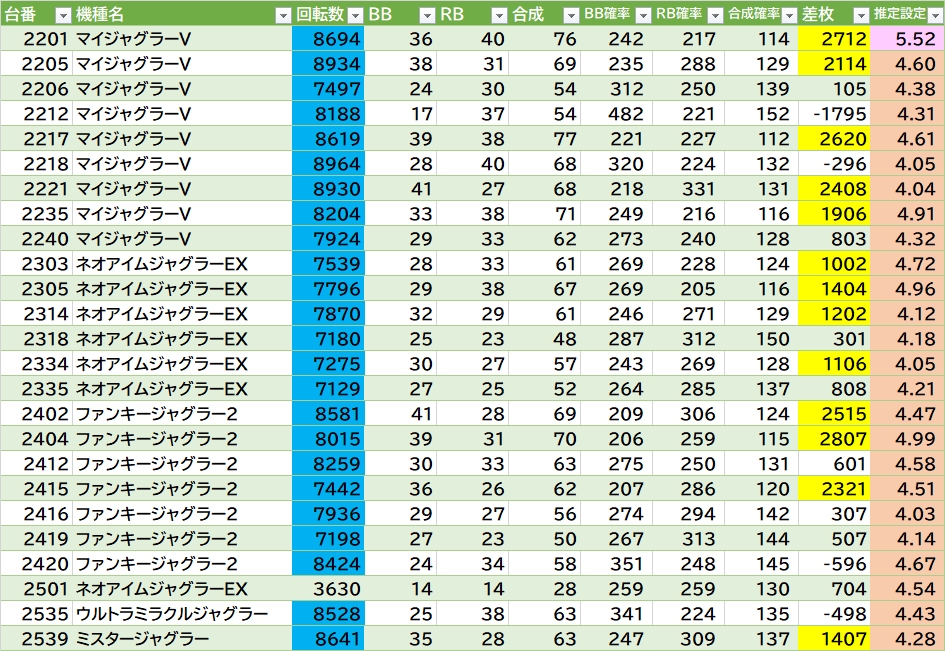Open the 機種名 column filter dropdown
Viewport: 945px width, 651px height.
pos(283,16)
